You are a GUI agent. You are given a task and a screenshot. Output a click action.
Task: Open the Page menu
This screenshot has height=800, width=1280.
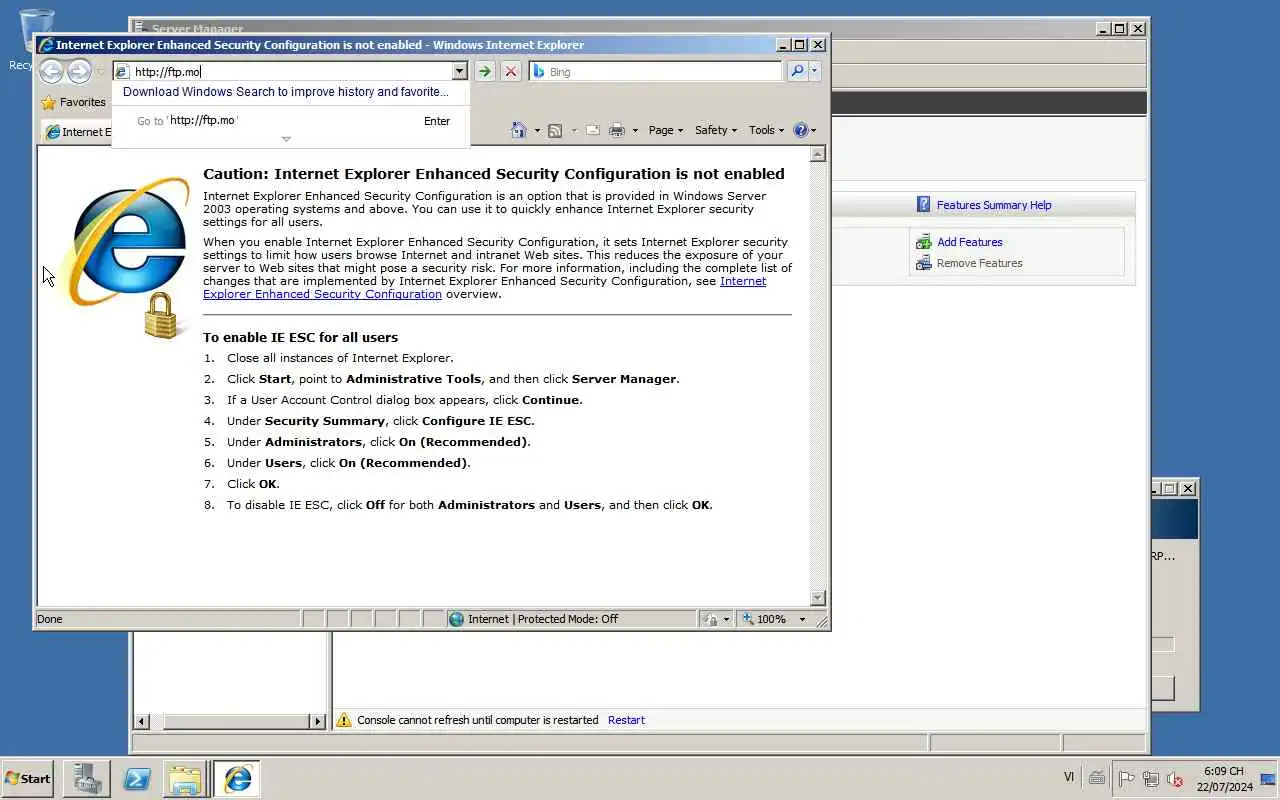(666, 130)
